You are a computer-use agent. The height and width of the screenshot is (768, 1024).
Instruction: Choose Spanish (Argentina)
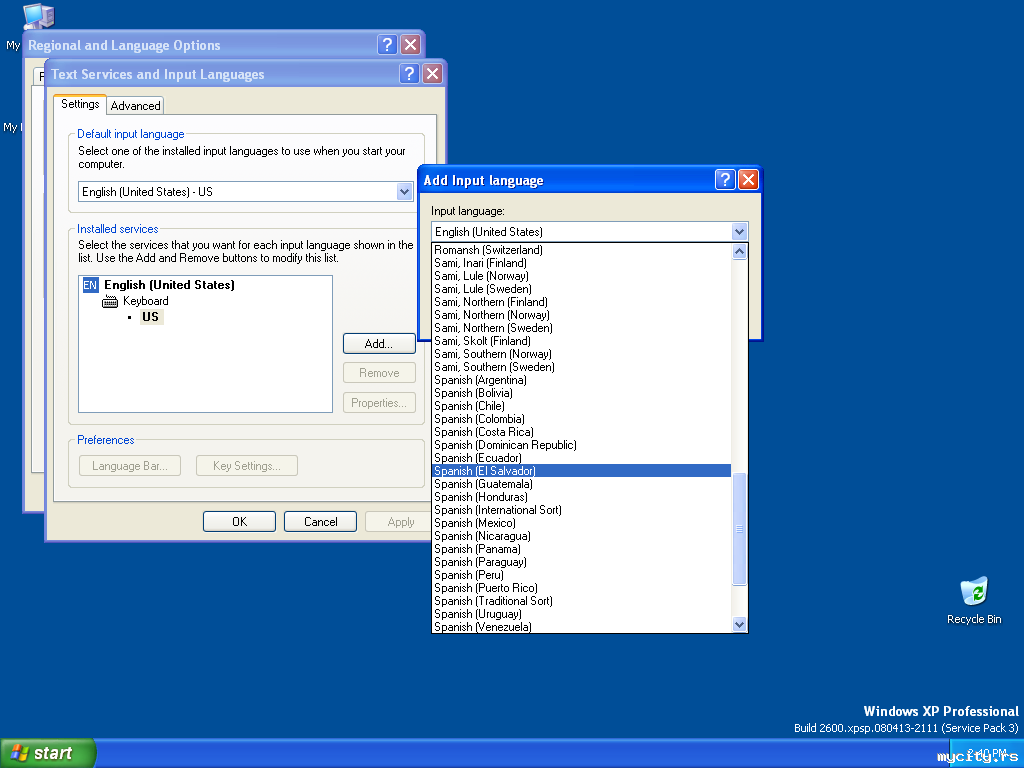click(581, 380)
